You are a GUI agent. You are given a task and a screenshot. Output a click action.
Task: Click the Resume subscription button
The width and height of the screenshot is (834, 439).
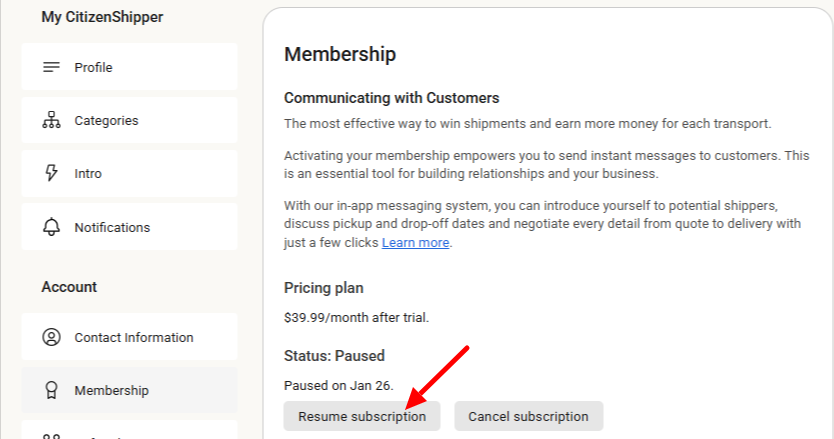click(x=362, y=416)
